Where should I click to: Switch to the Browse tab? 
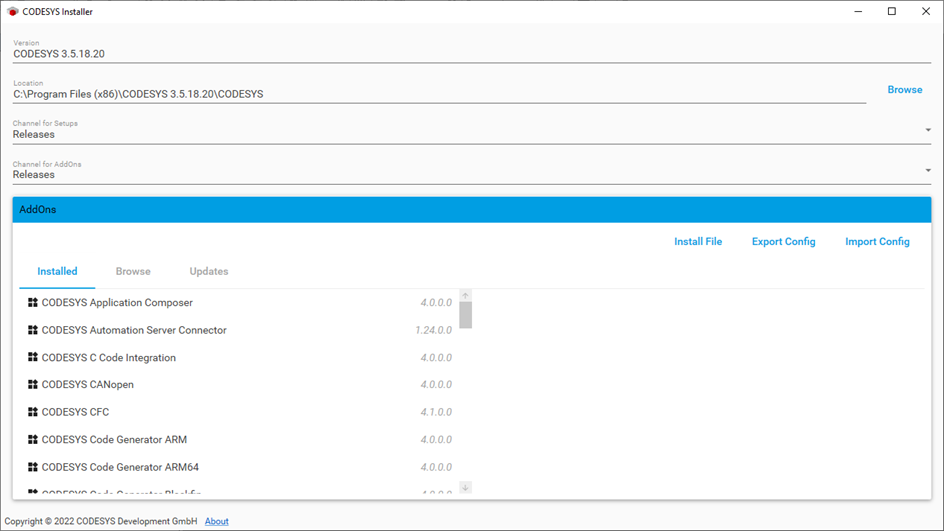pyautogui.click(x=133, y=272)
